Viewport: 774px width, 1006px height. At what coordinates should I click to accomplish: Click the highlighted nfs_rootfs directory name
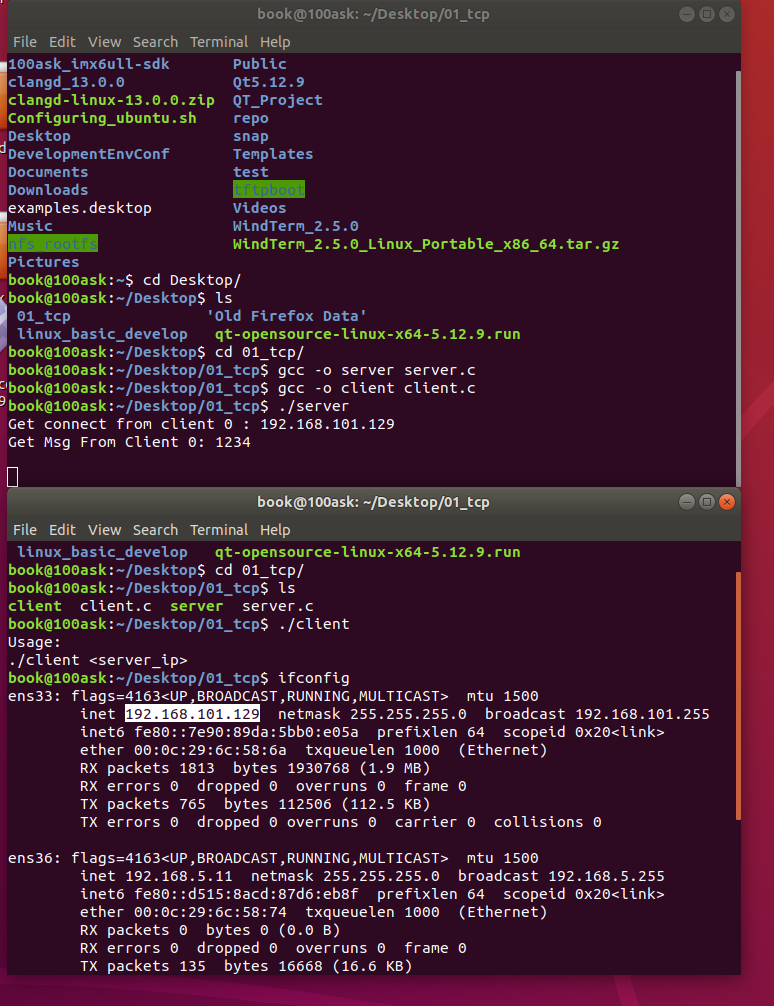[x=53, y=244]
